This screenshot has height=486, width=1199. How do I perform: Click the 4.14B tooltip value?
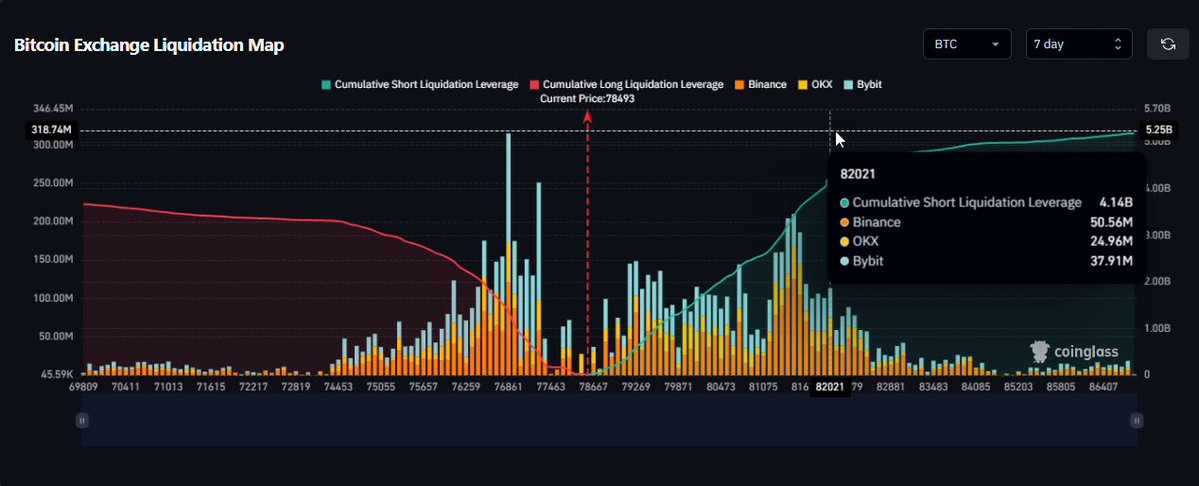click(1117, 202)
